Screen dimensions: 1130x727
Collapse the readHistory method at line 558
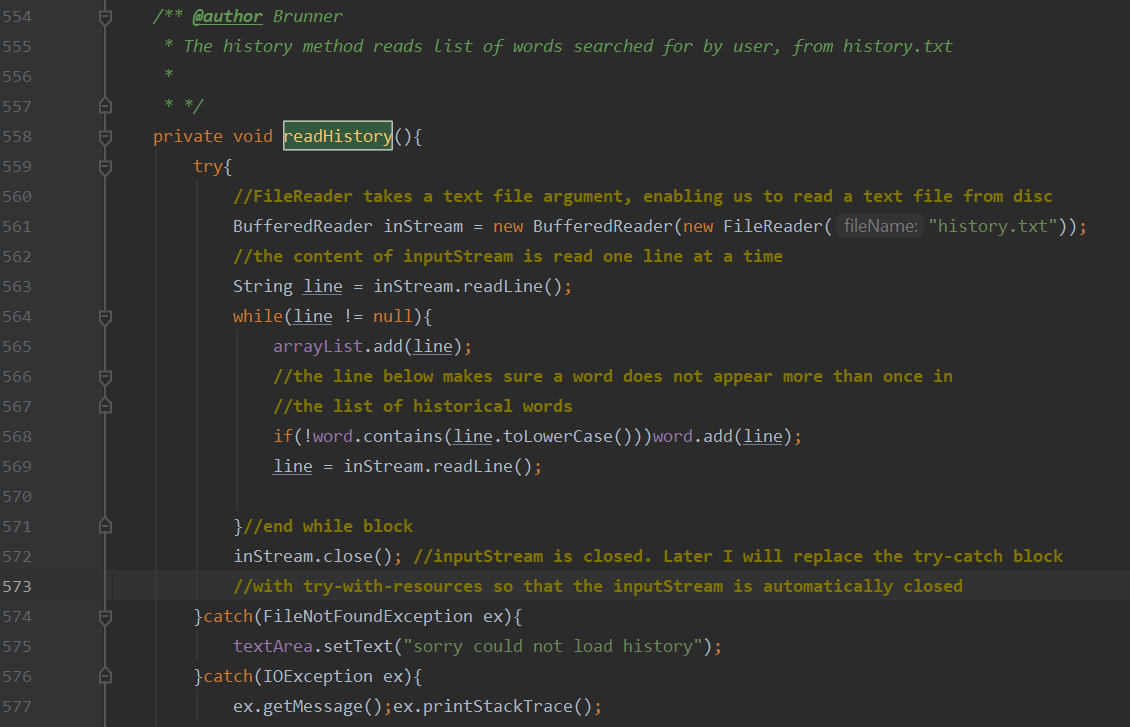tap(105, 137)
